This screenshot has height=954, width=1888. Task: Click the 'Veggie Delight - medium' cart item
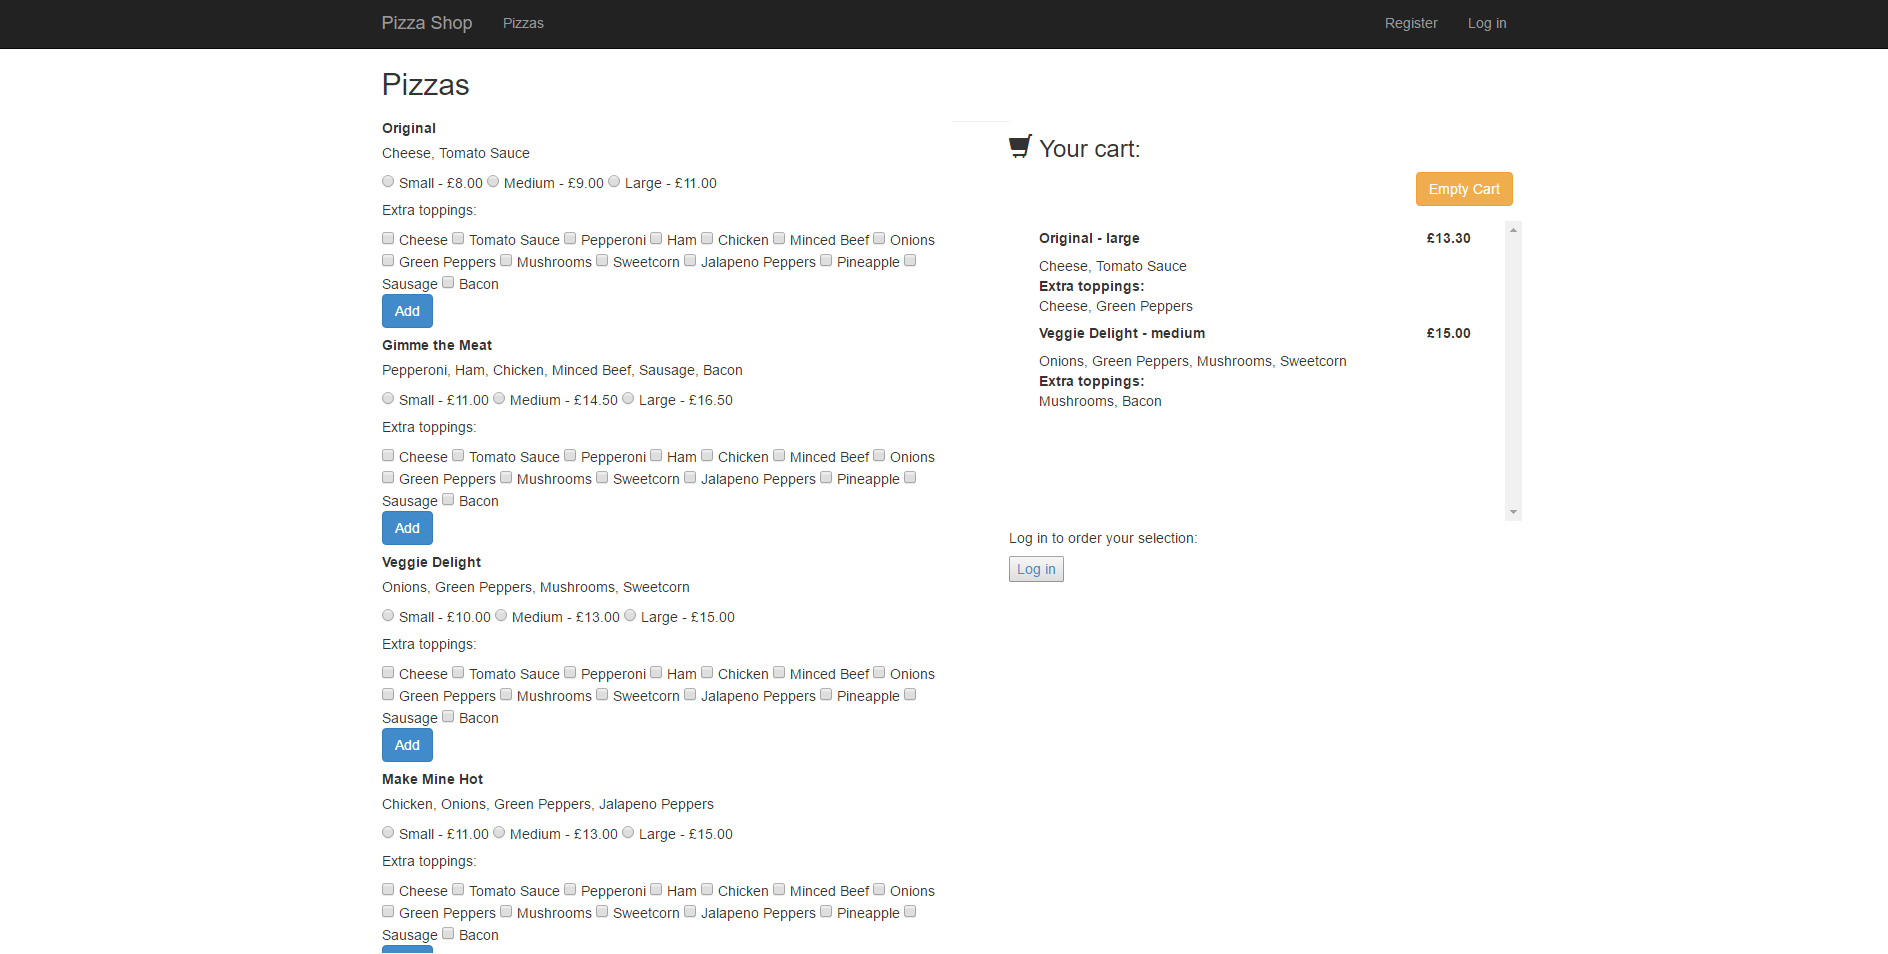pos(1122,333)
